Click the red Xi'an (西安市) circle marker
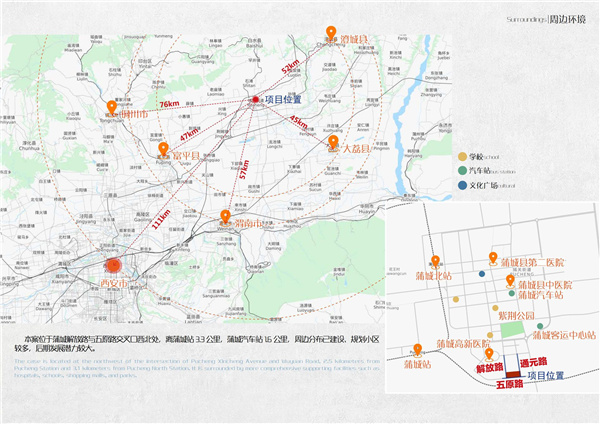 [113, 266]
